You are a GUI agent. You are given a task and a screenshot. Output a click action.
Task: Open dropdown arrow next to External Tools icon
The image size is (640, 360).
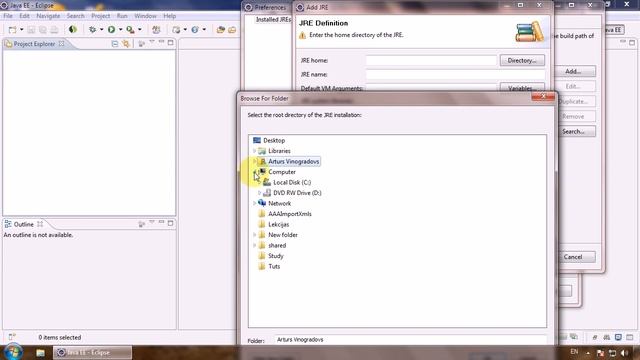point(140,30)
